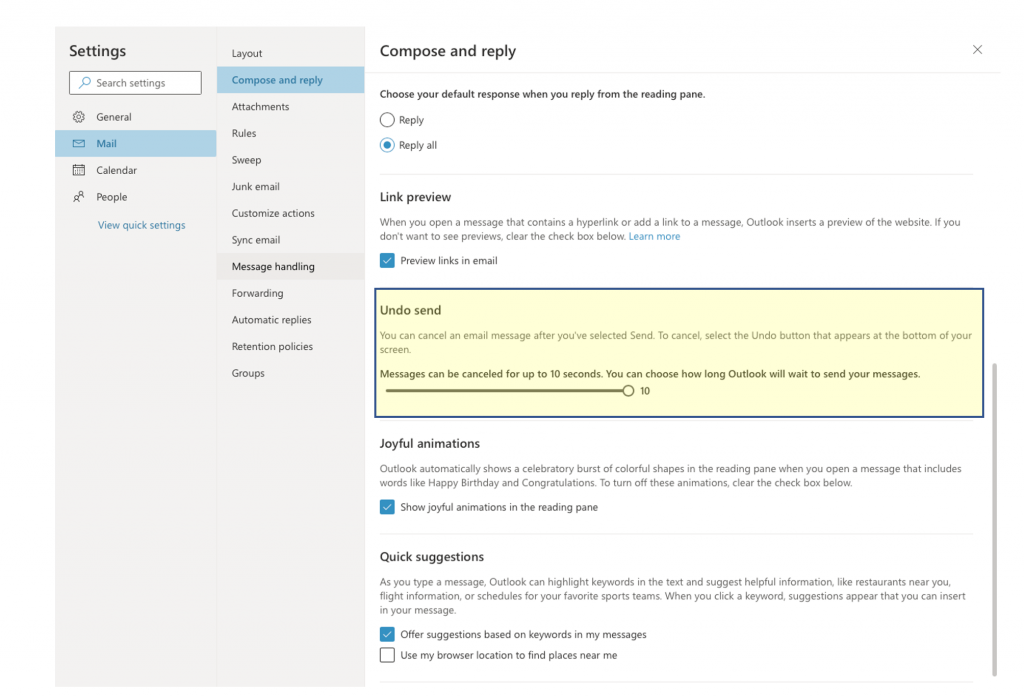Click the Undo send slider handle
The image size is (1024, 696).
628,391
